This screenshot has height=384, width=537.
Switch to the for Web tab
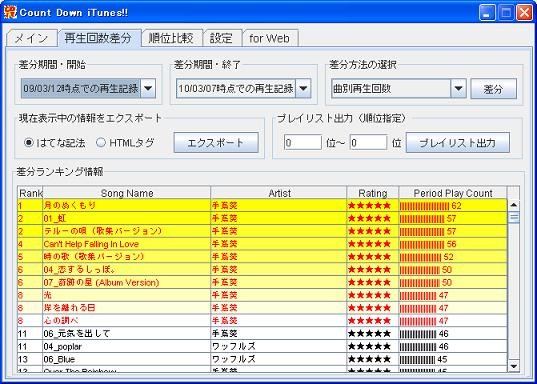tap(270, 38)
